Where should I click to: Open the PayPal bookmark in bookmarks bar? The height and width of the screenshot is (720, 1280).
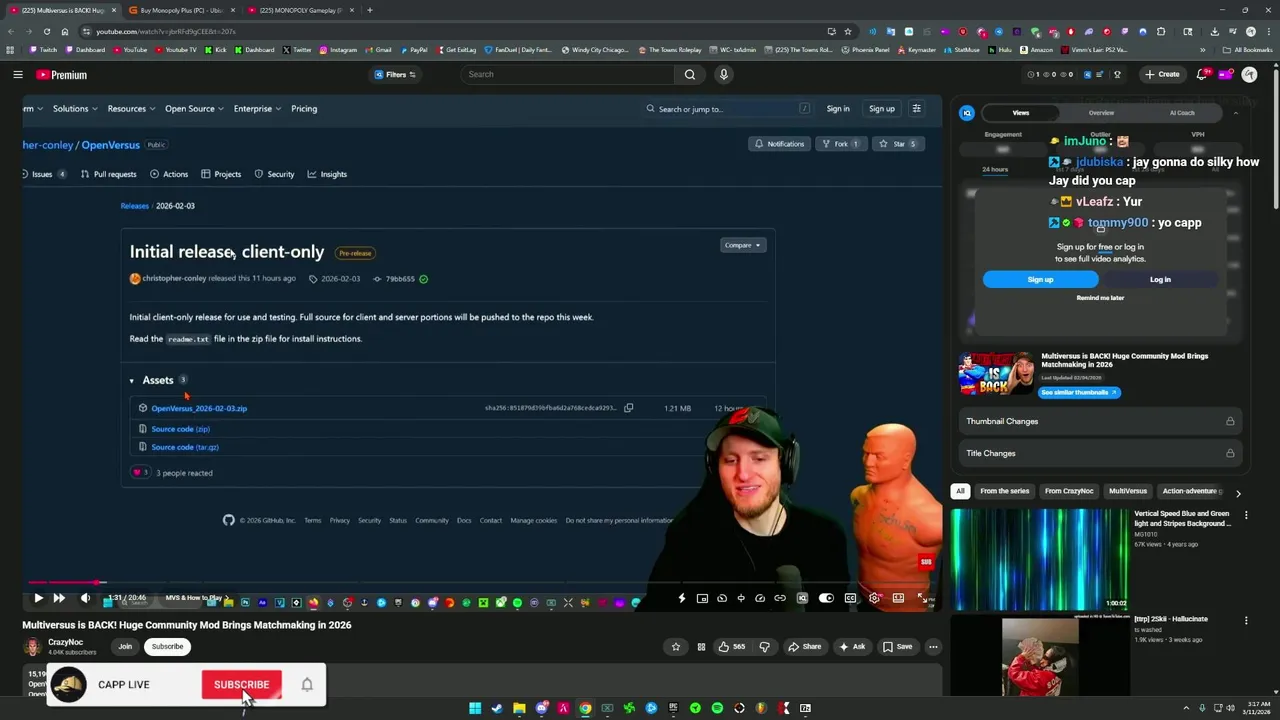pyautogui.click(x=414, y=50)
